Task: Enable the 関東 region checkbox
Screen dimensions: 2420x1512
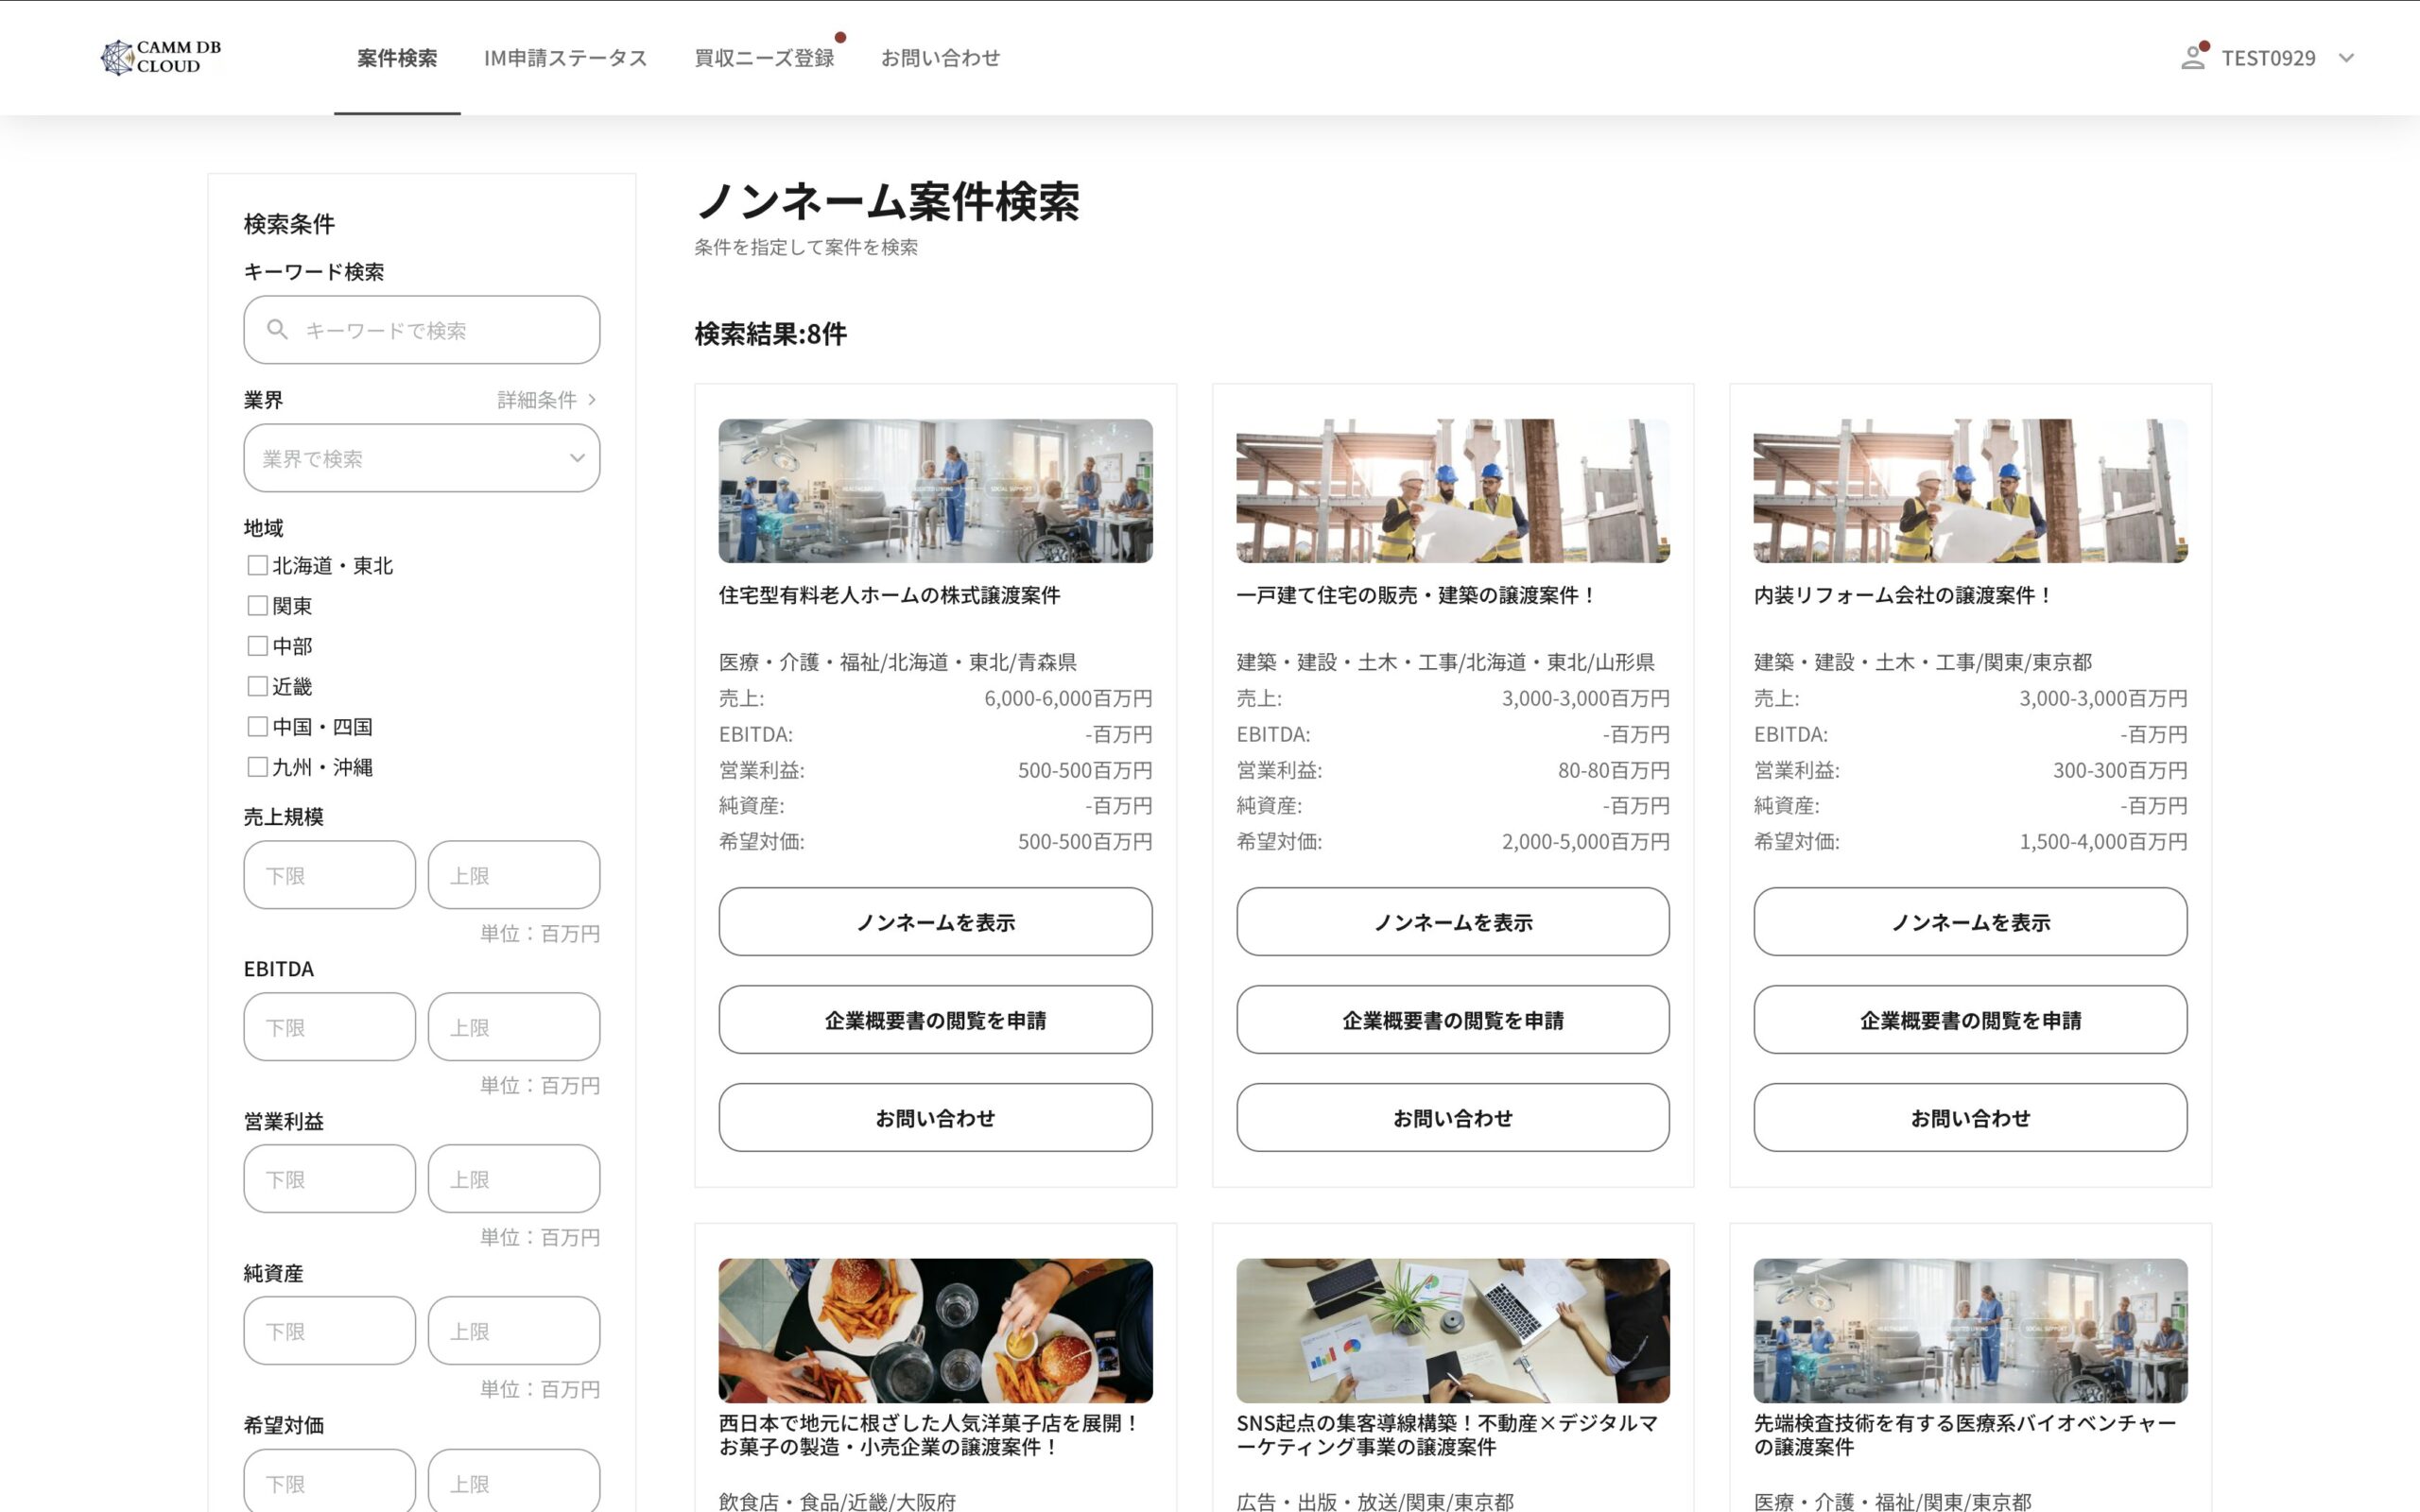Action: (257, 606)
